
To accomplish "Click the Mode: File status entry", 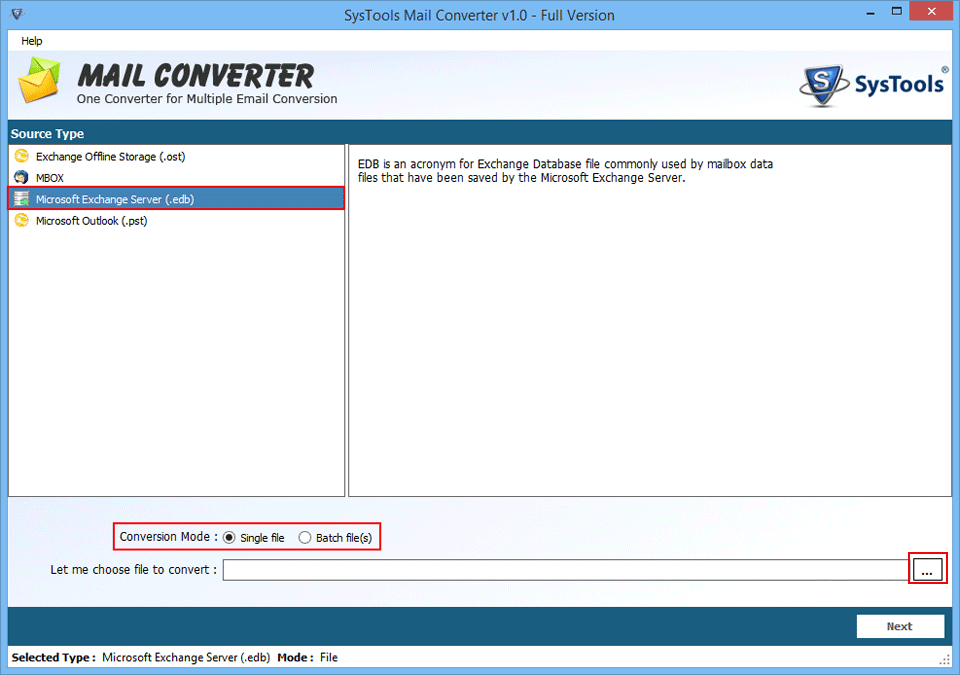I will pyautogui.click(x=307, y=657).
